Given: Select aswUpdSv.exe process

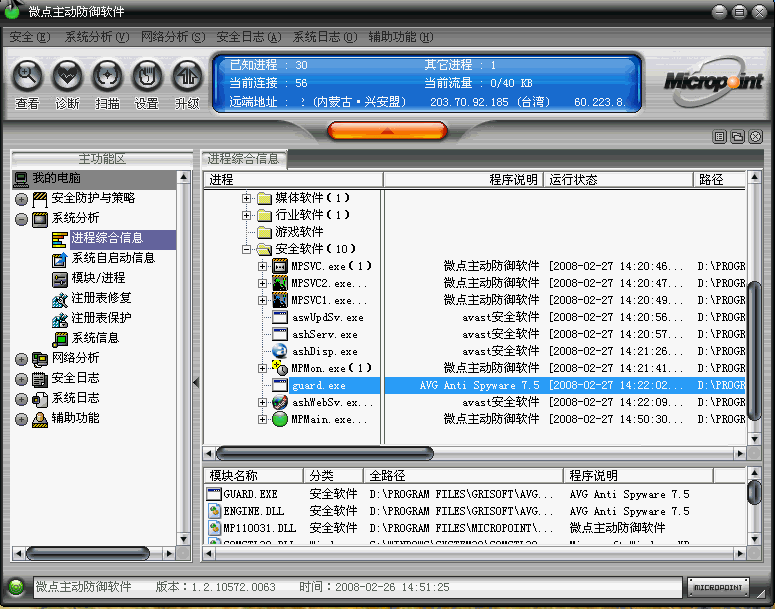Looking at the screenshot, I should coord(328,317).
